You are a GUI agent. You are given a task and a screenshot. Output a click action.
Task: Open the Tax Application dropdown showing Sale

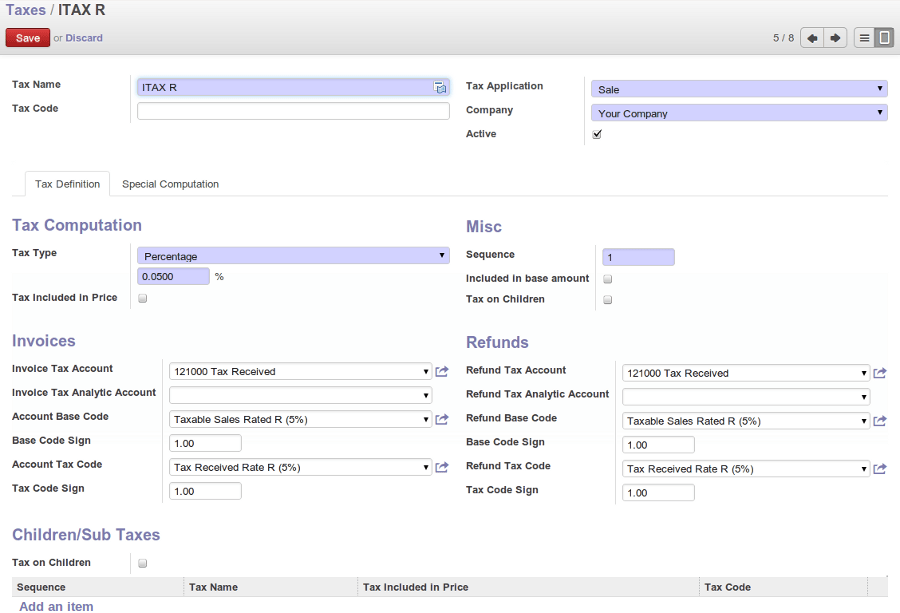click(x=739, y=88)
